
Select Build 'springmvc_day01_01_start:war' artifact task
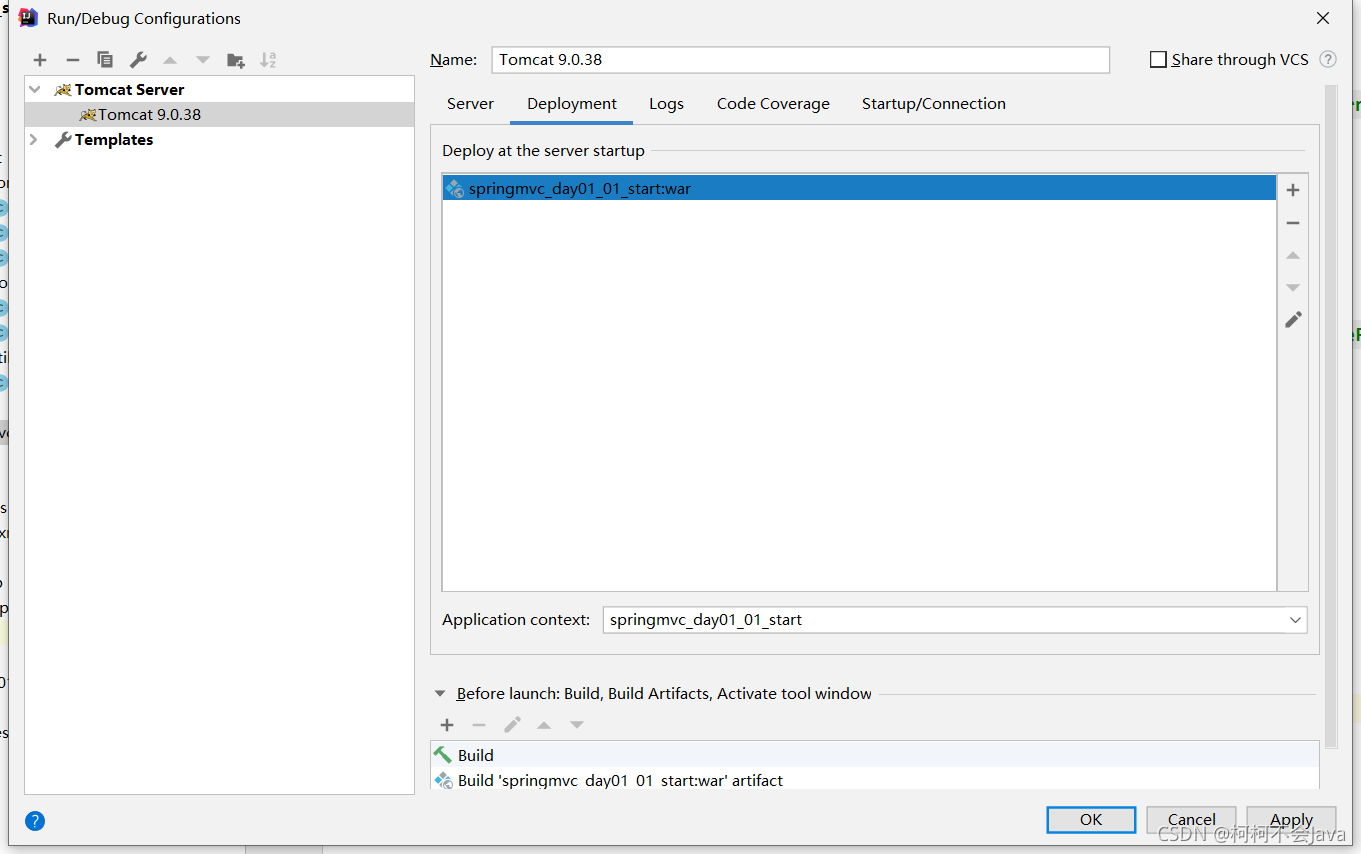875,780
